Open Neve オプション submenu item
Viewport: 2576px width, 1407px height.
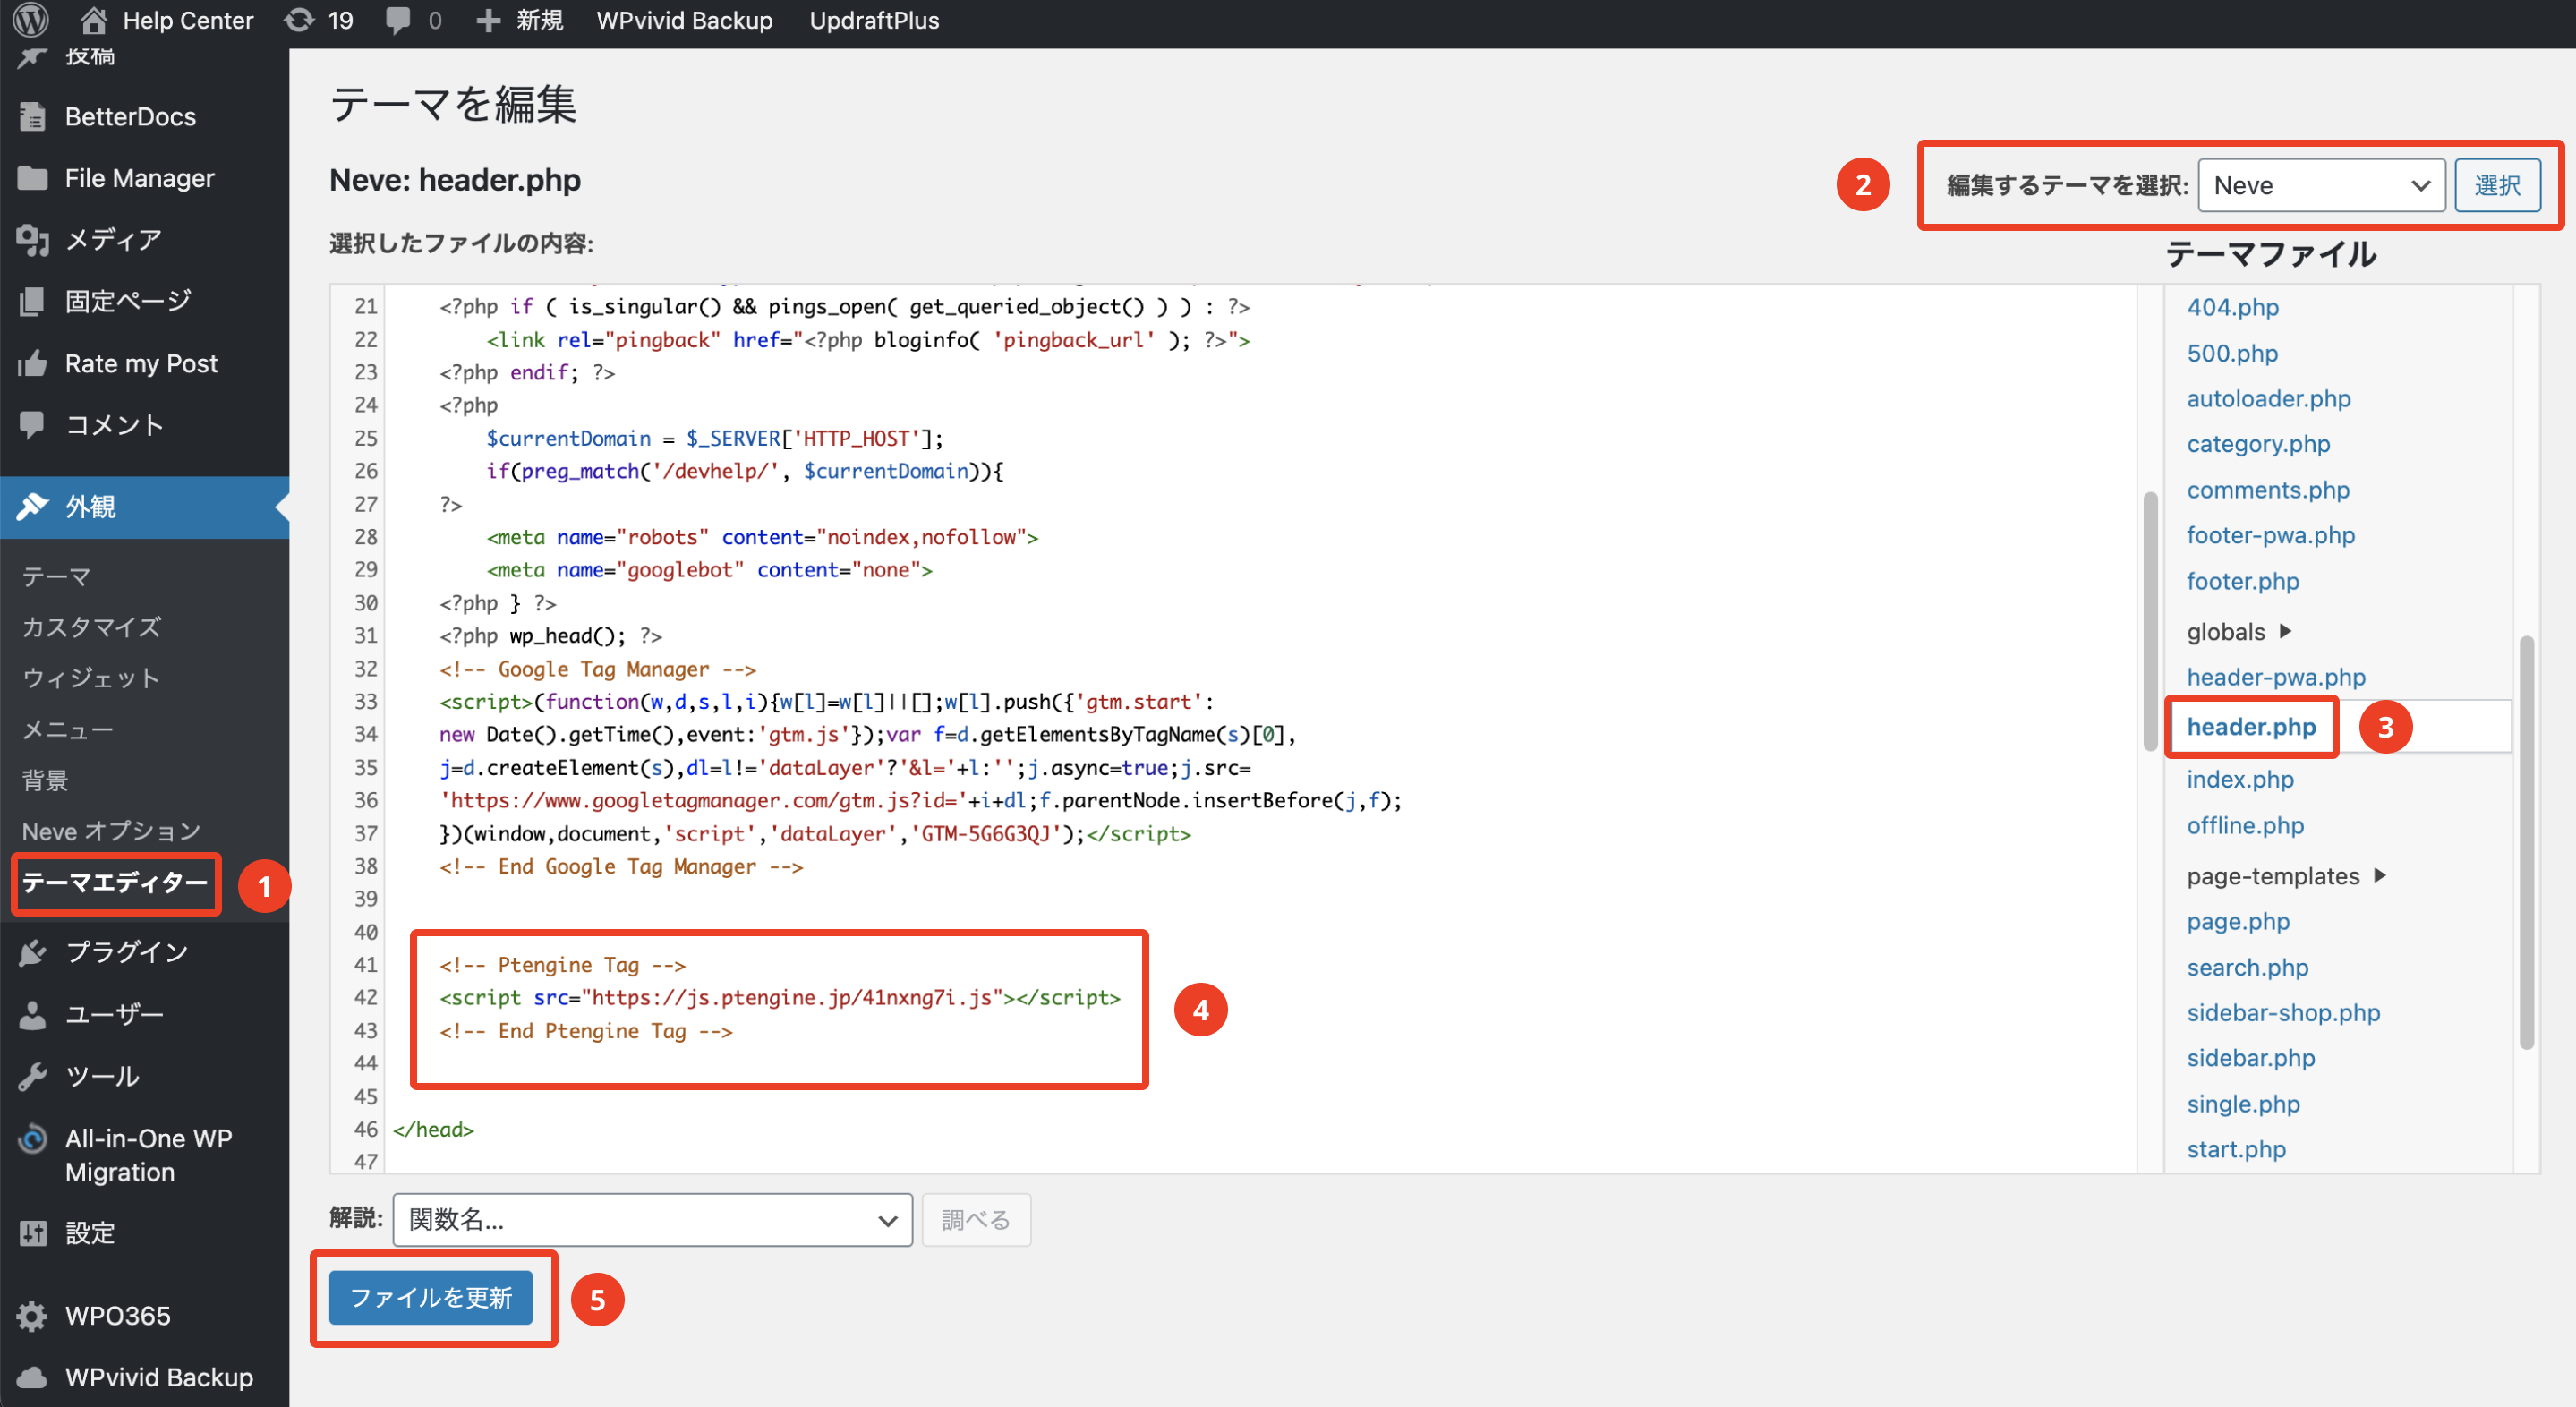tap(111, 831)
